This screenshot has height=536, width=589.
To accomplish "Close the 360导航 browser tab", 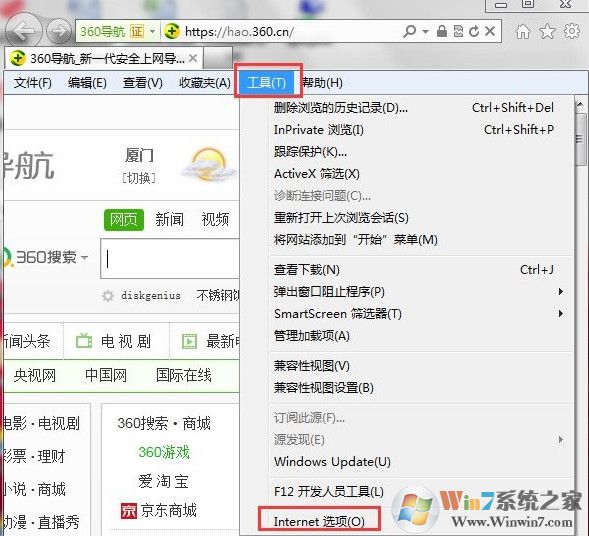I will (x=193, y=58).
